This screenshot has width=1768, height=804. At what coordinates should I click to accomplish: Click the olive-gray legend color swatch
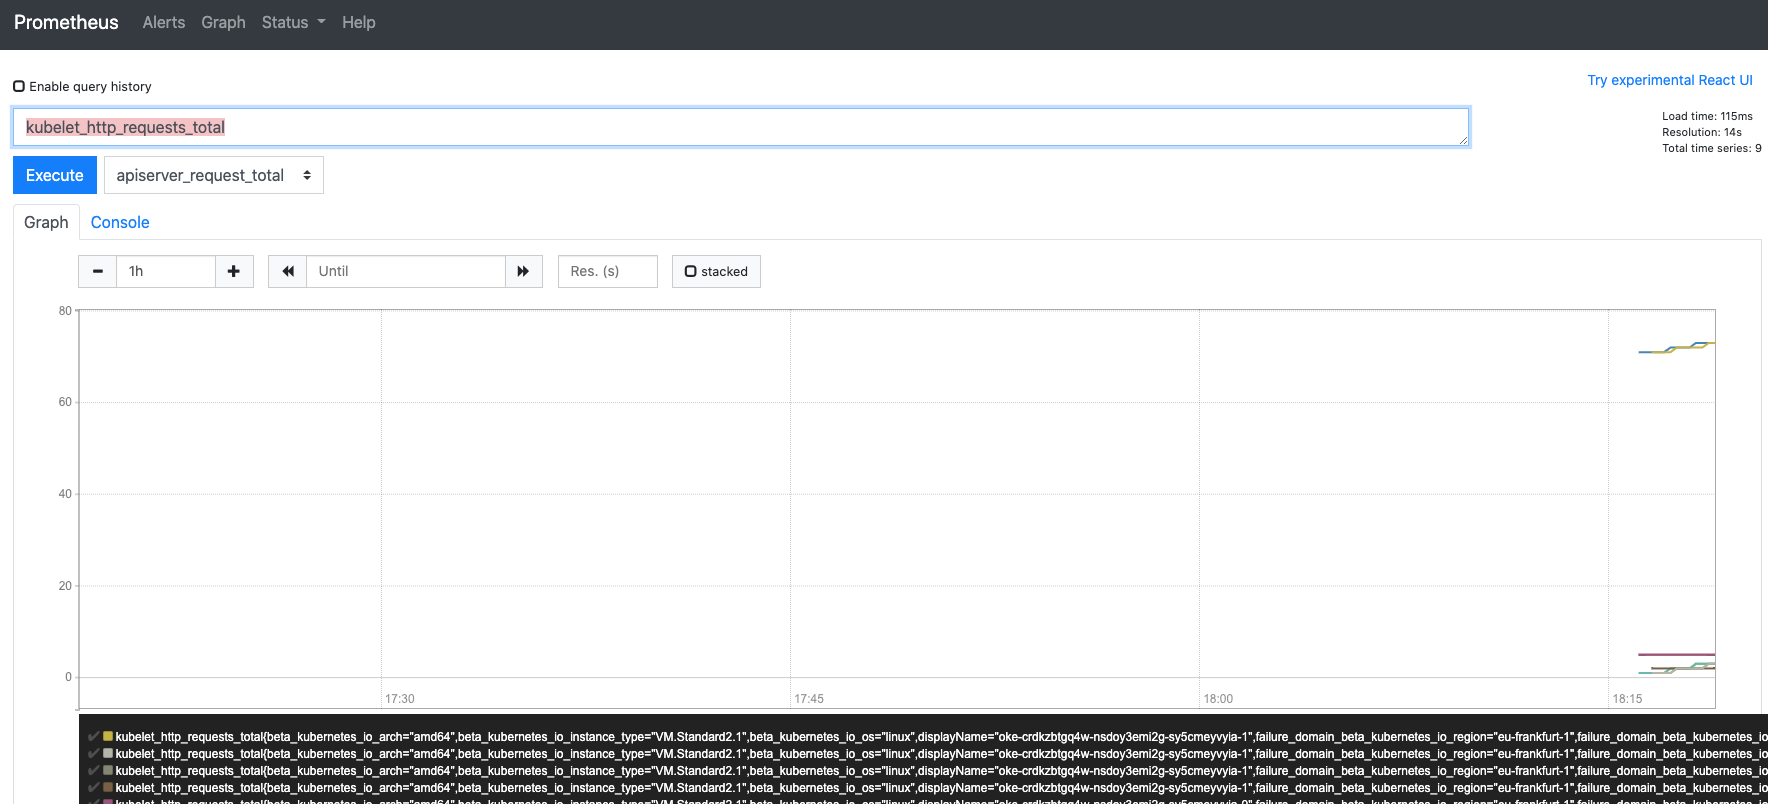(x=108, y=770)
